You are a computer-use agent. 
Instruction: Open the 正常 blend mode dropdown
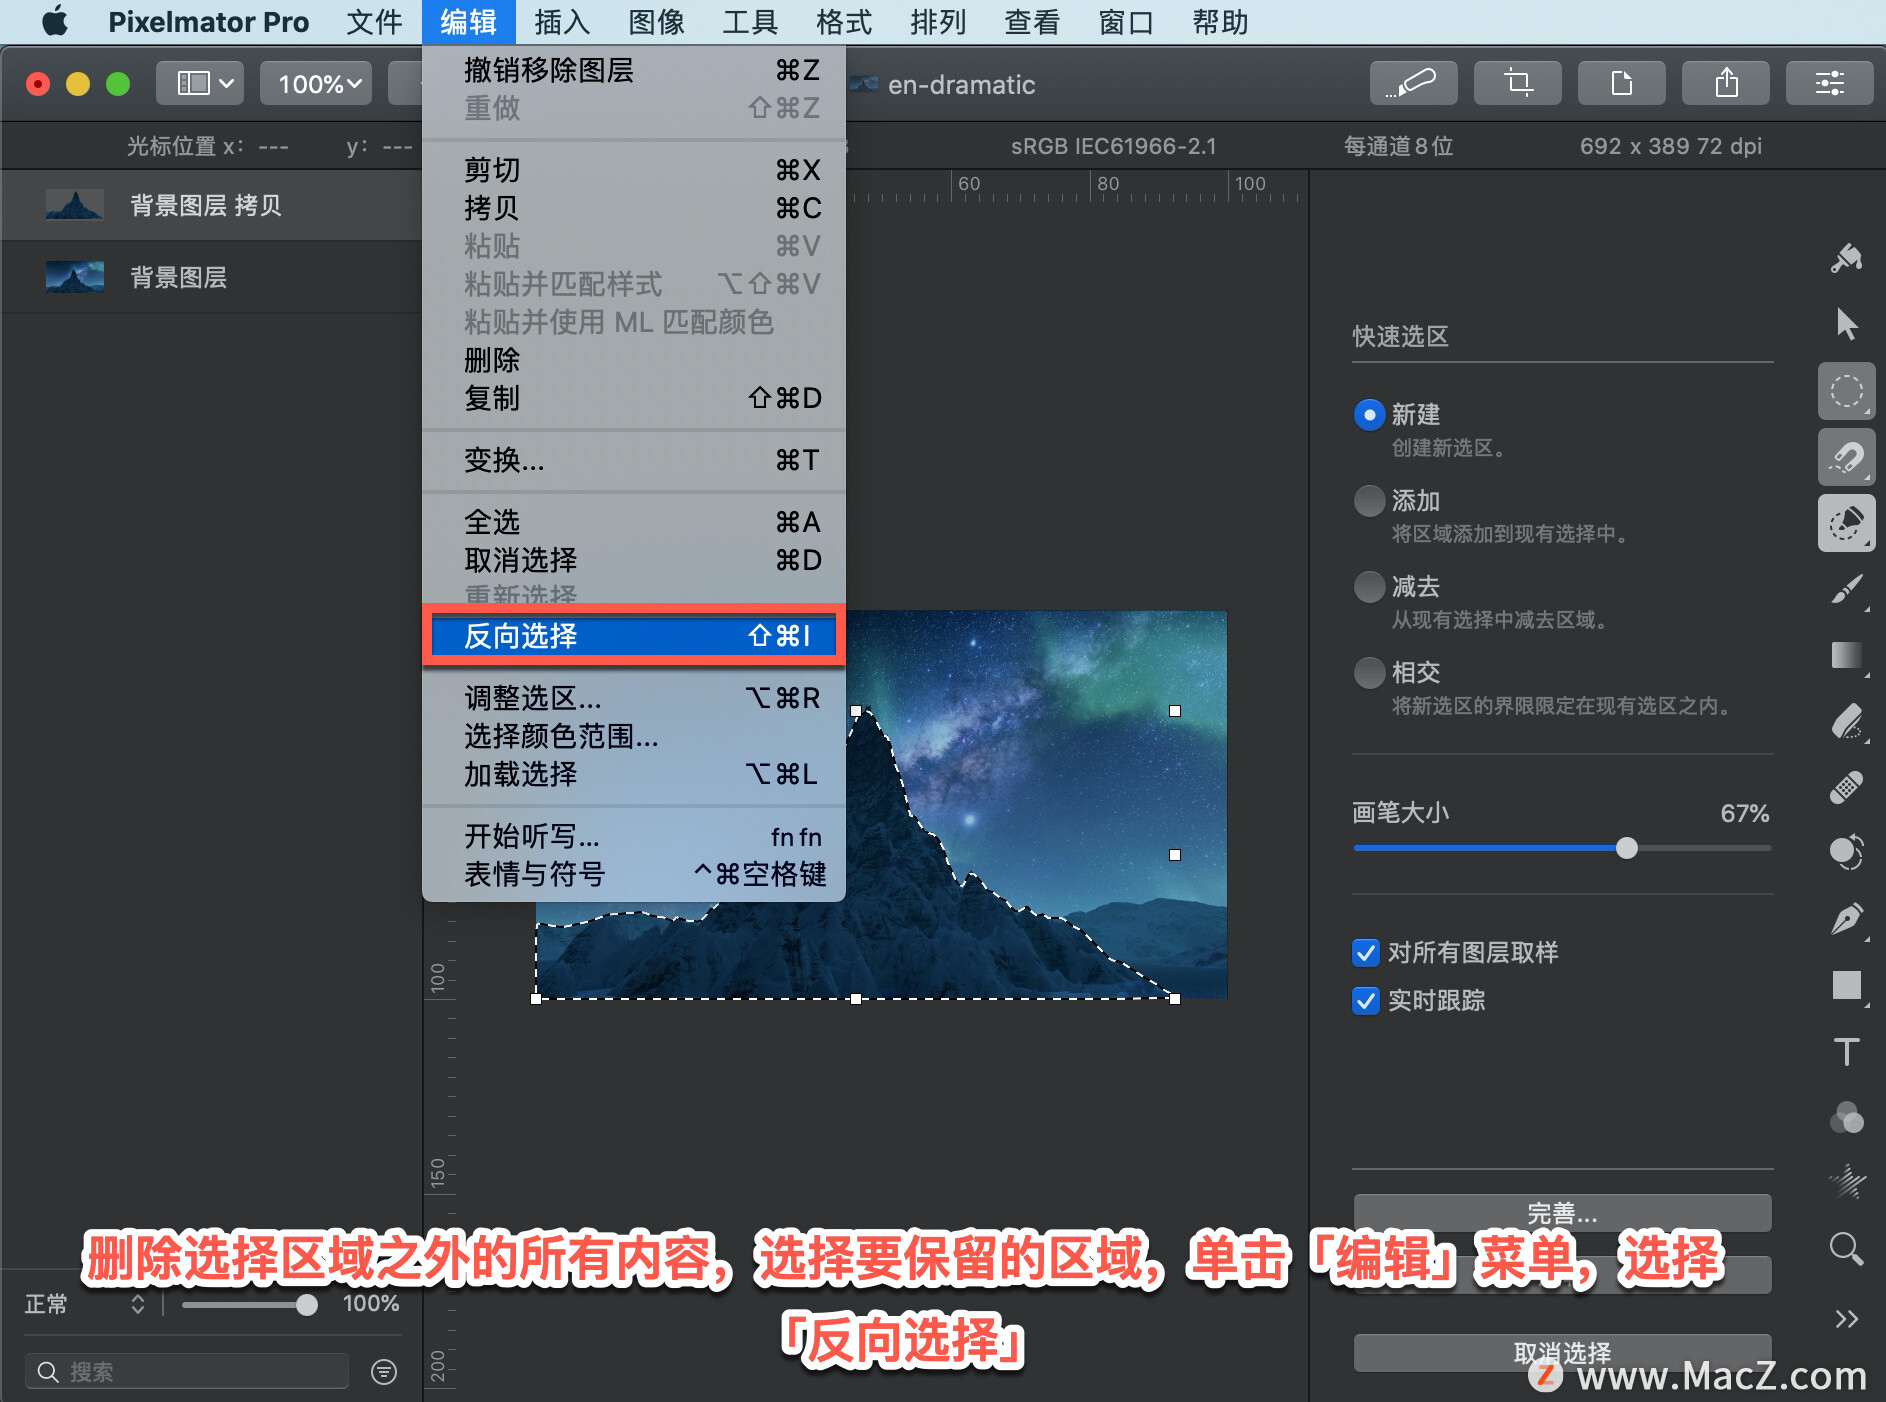tap(90, 1304)
